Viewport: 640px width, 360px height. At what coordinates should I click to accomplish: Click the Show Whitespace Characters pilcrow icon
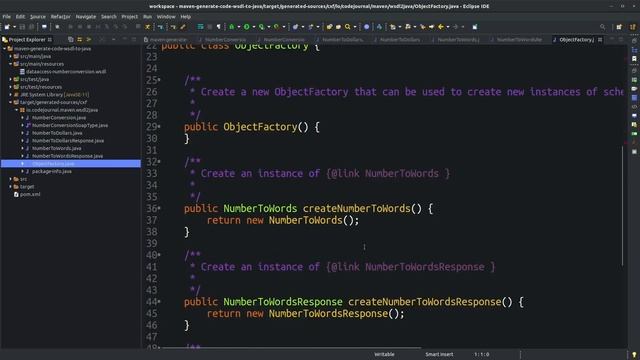pos(219,27)
